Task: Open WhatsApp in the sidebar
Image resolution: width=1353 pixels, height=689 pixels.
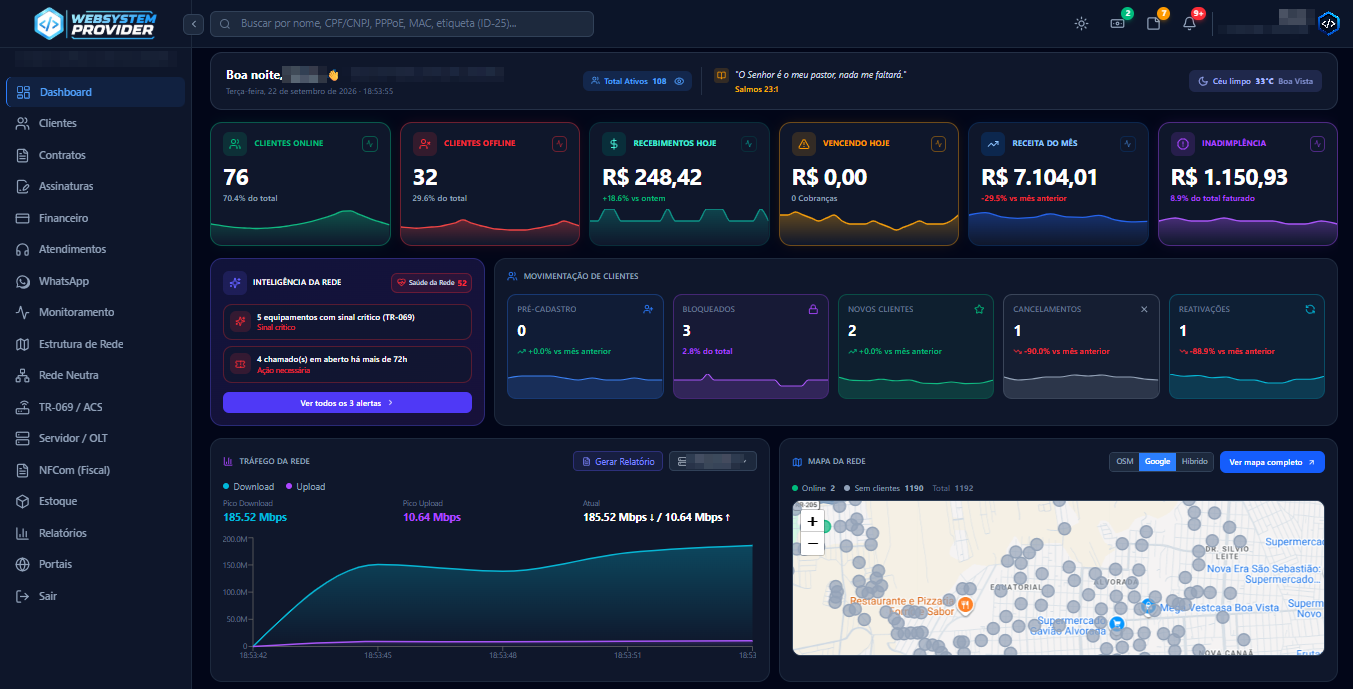Action: pos(96,281)
